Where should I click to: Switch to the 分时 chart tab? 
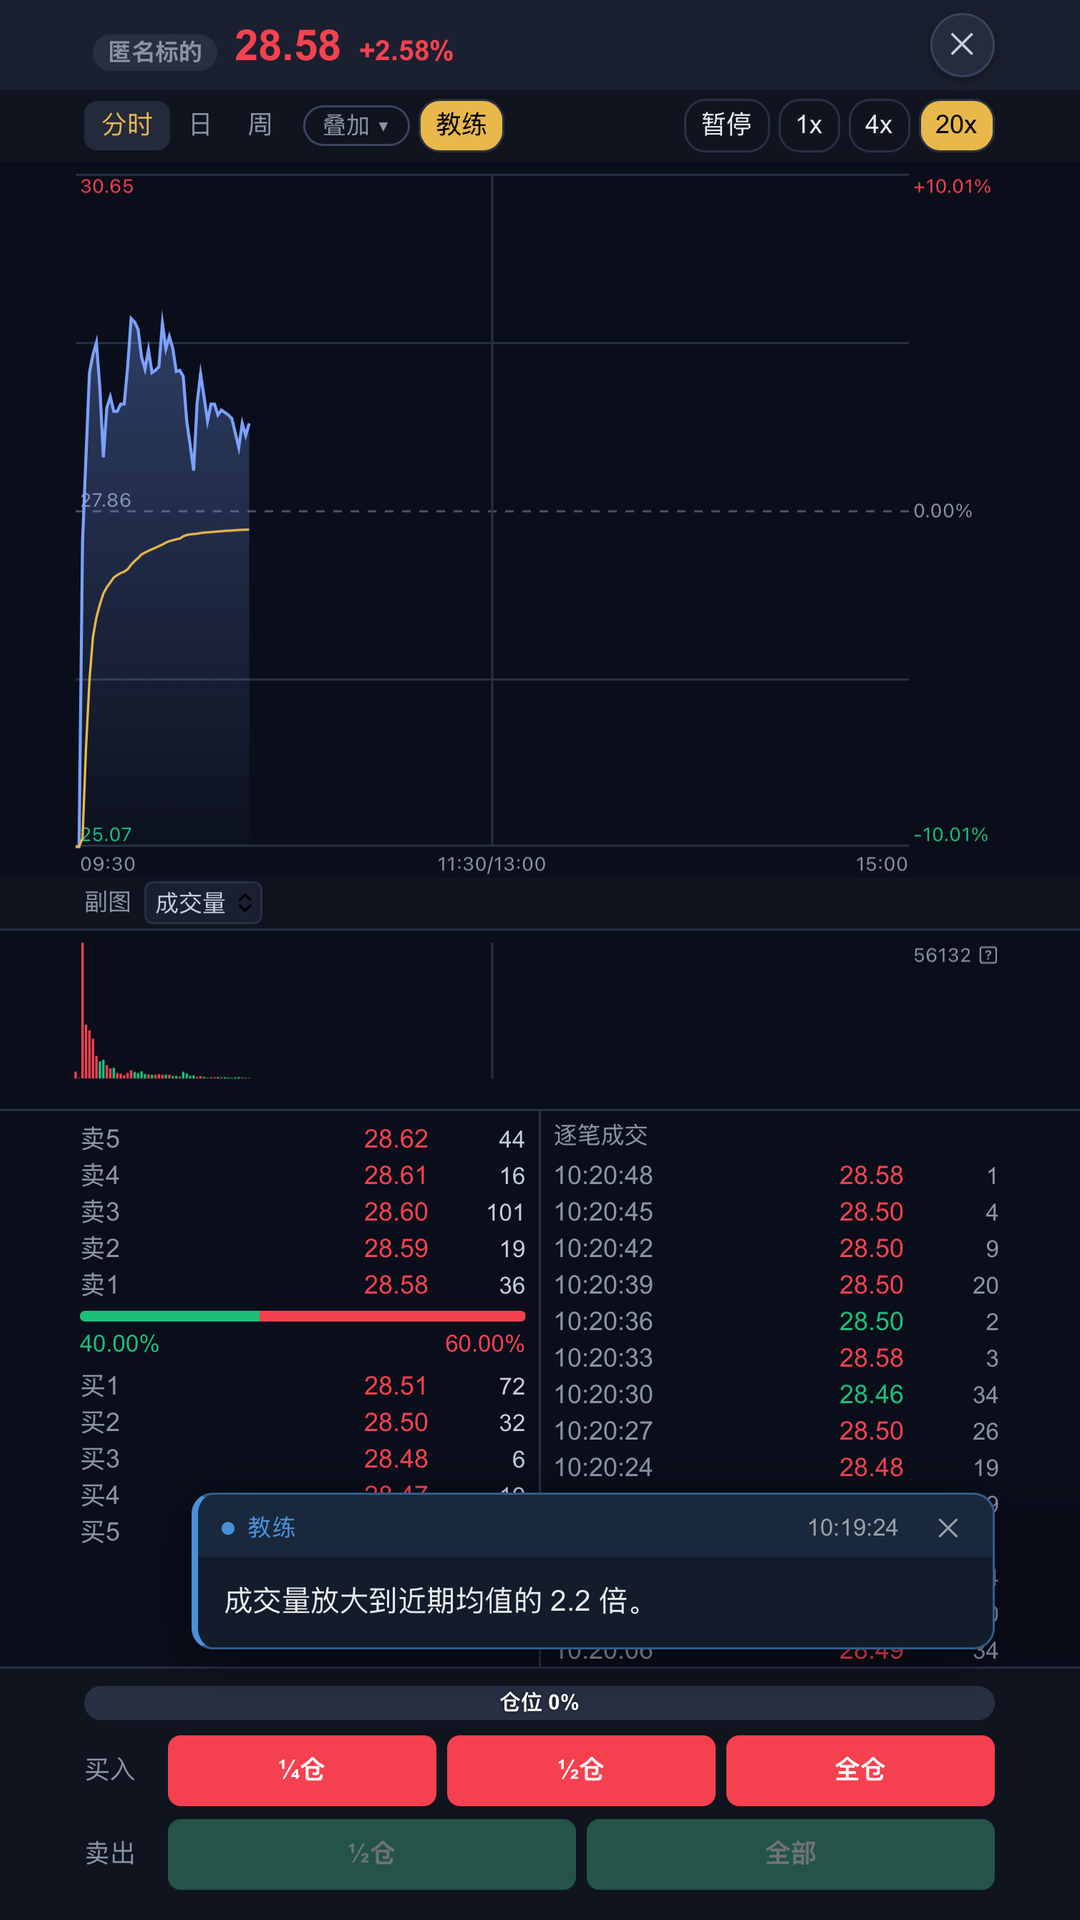tap(127, 125)
